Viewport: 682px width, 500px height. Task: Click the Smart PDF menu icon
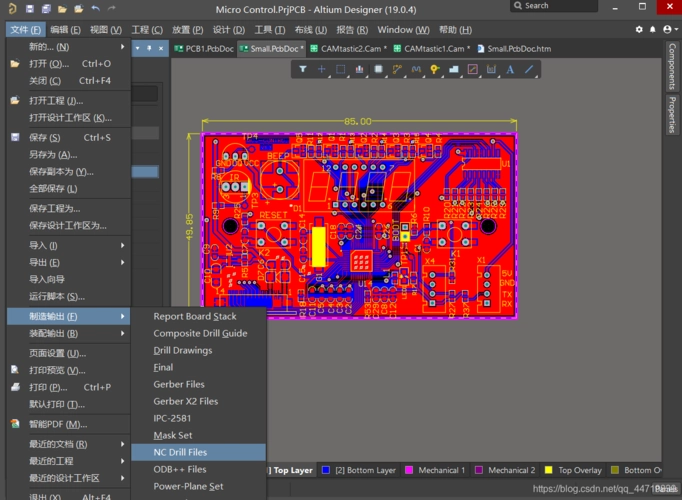15,424
